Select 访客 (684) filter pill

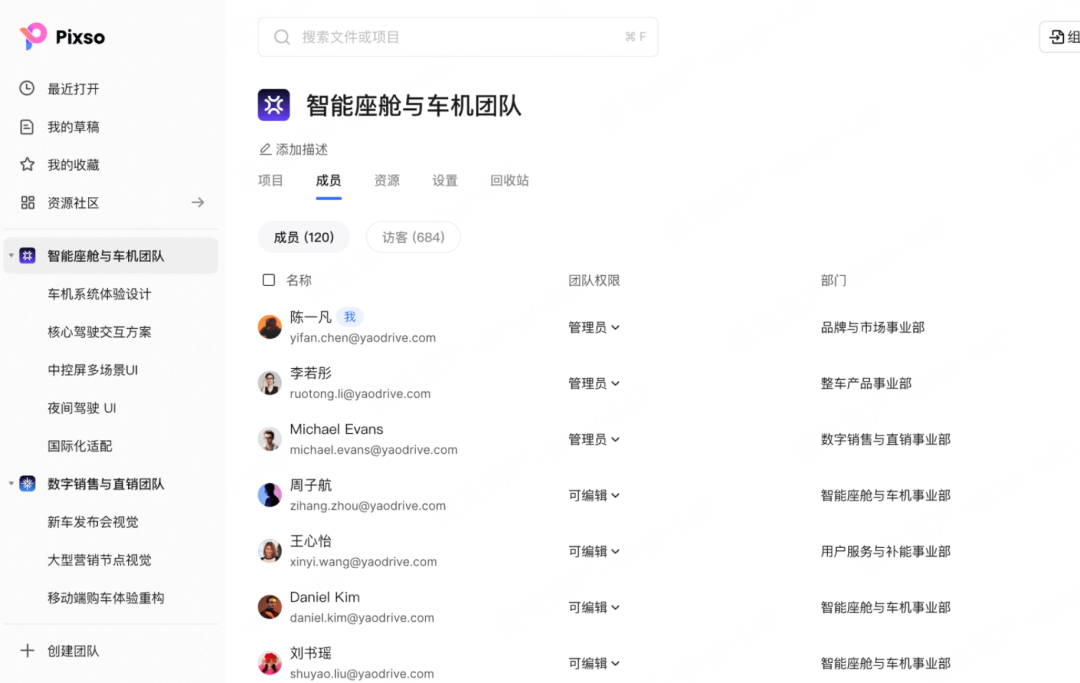[x=413, y=237]
